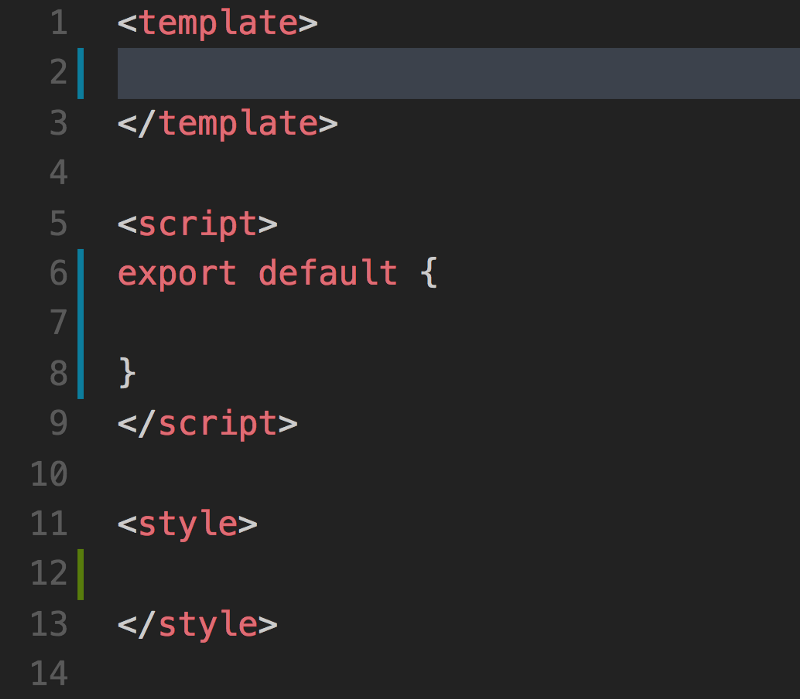Click the blue change marker beside line 7

click(x=80, y=323)
